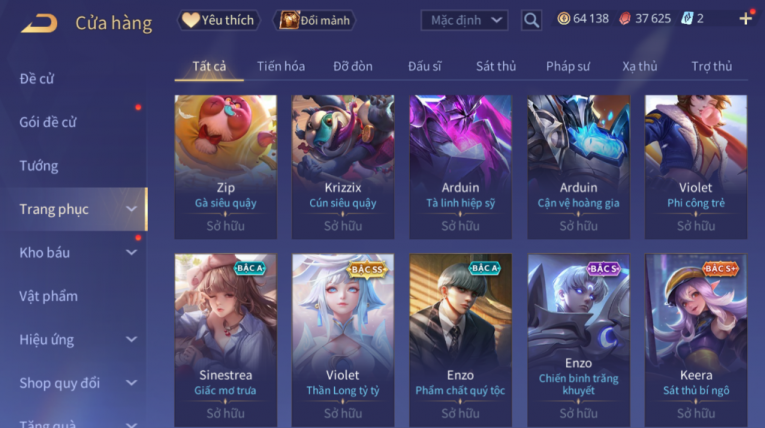Open Yêu thích heart favorites
Viewport: 765px width, 428px height.
(218, 20)
